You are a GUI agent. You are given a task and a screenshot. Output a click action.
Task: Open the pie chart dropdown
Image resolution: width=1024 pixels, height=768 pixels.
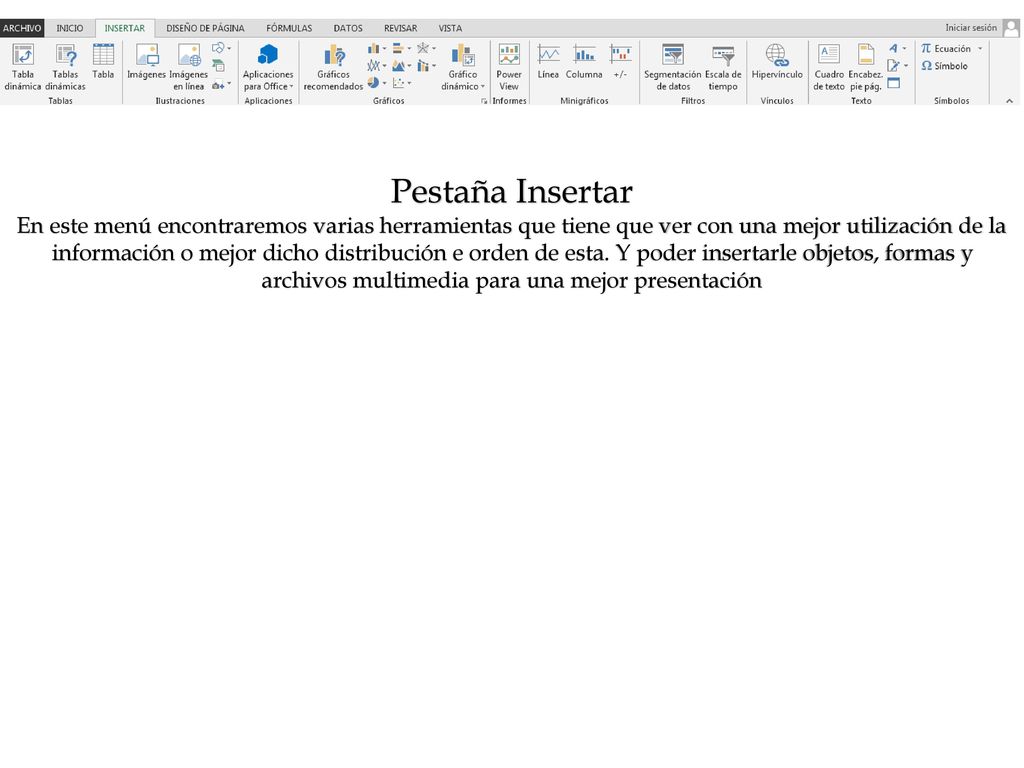[376, 83]
